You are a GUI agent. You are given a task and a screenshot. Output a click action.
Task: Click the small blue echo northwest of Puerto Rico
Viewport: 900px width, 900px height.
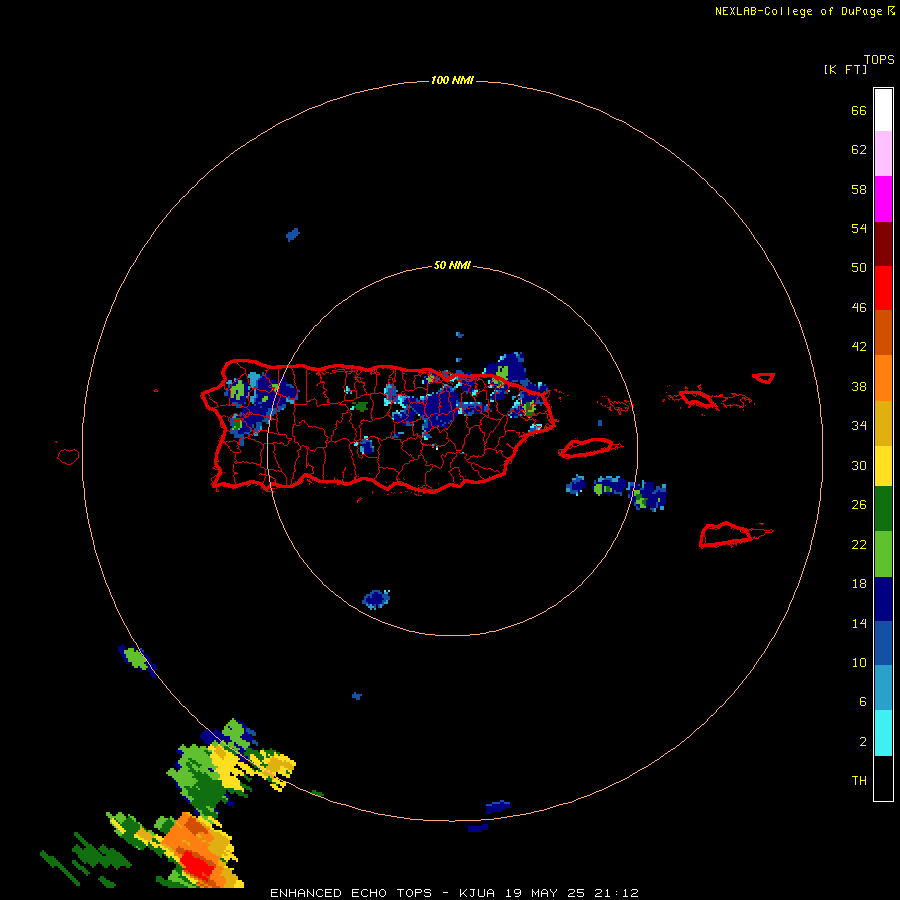click(x=293, y=234)
